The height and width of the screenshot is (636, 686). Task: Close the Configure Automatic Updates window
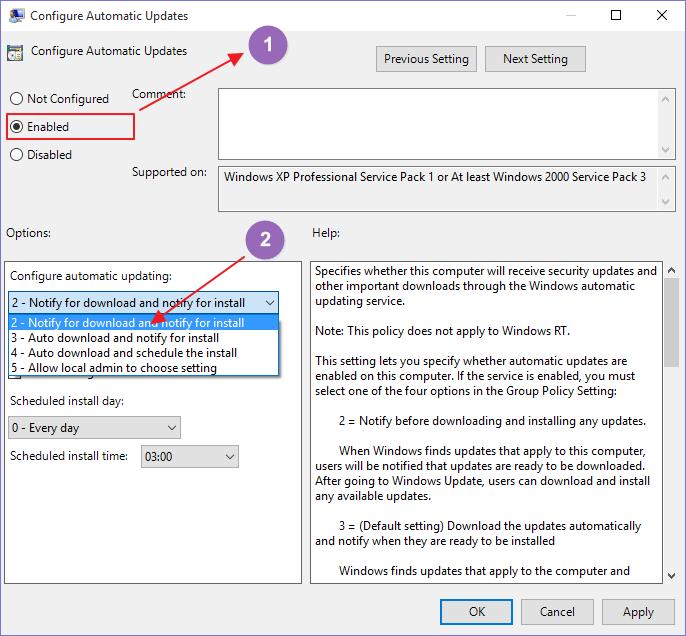coord(662,15)
